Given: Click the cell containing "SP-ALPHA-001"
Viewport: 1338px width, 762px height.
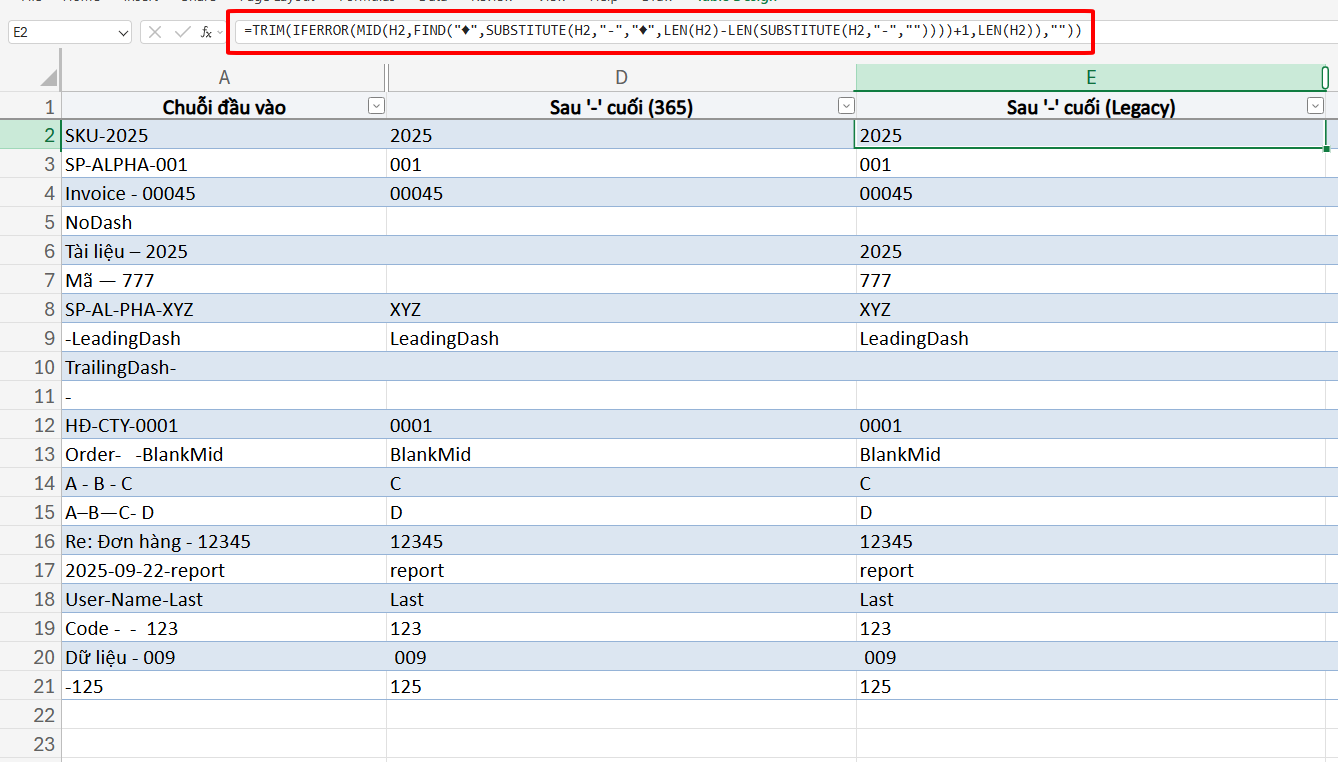Looking at the screenshot, I should 223,165.
